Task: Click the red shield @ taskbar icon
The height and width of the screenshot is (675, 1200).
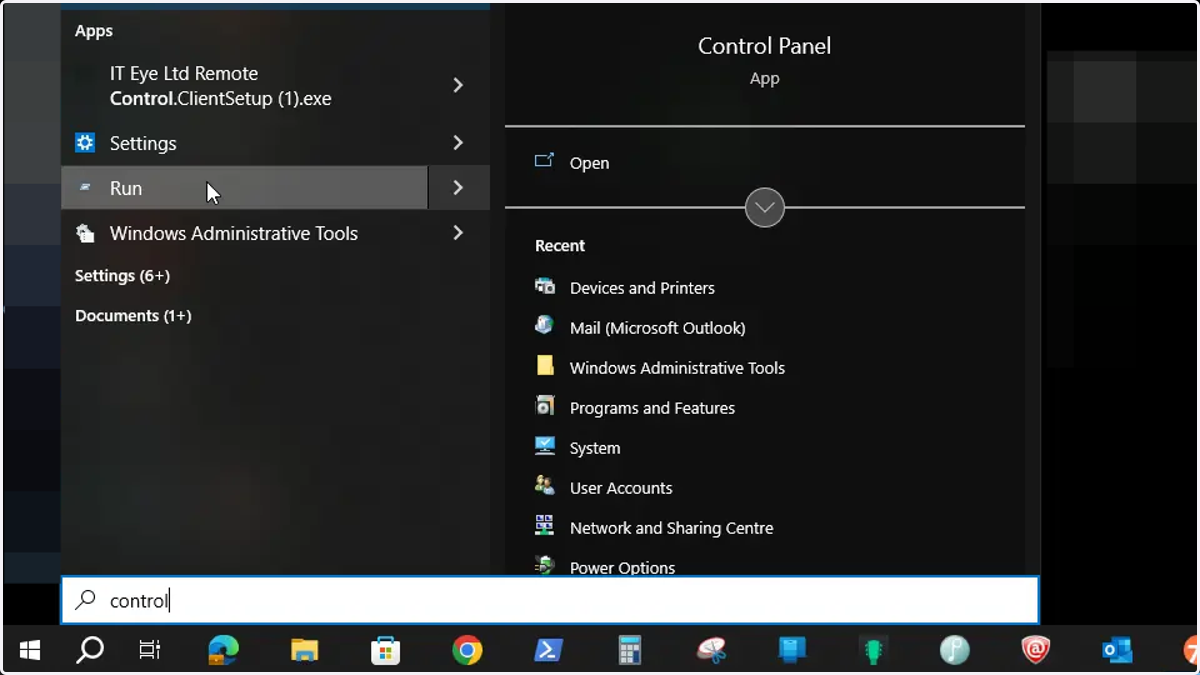Action: pyautogui.click(x=1036, y=651)
